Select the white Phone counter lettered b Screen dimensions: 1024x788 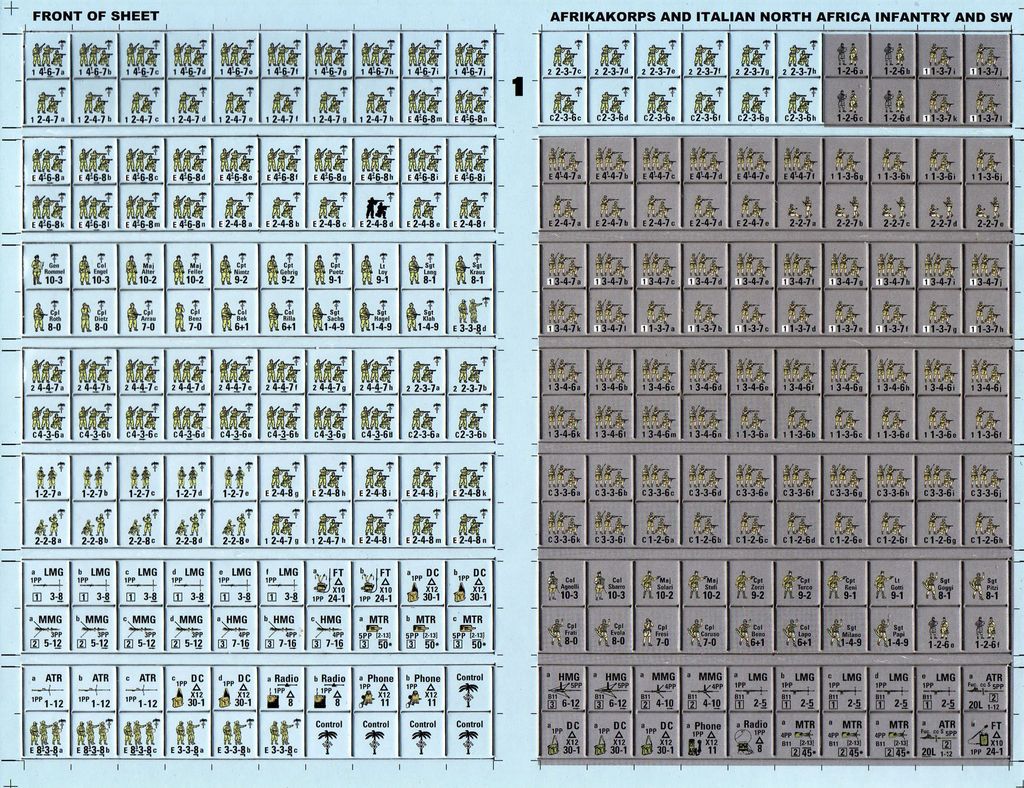(x=423, y=691)
